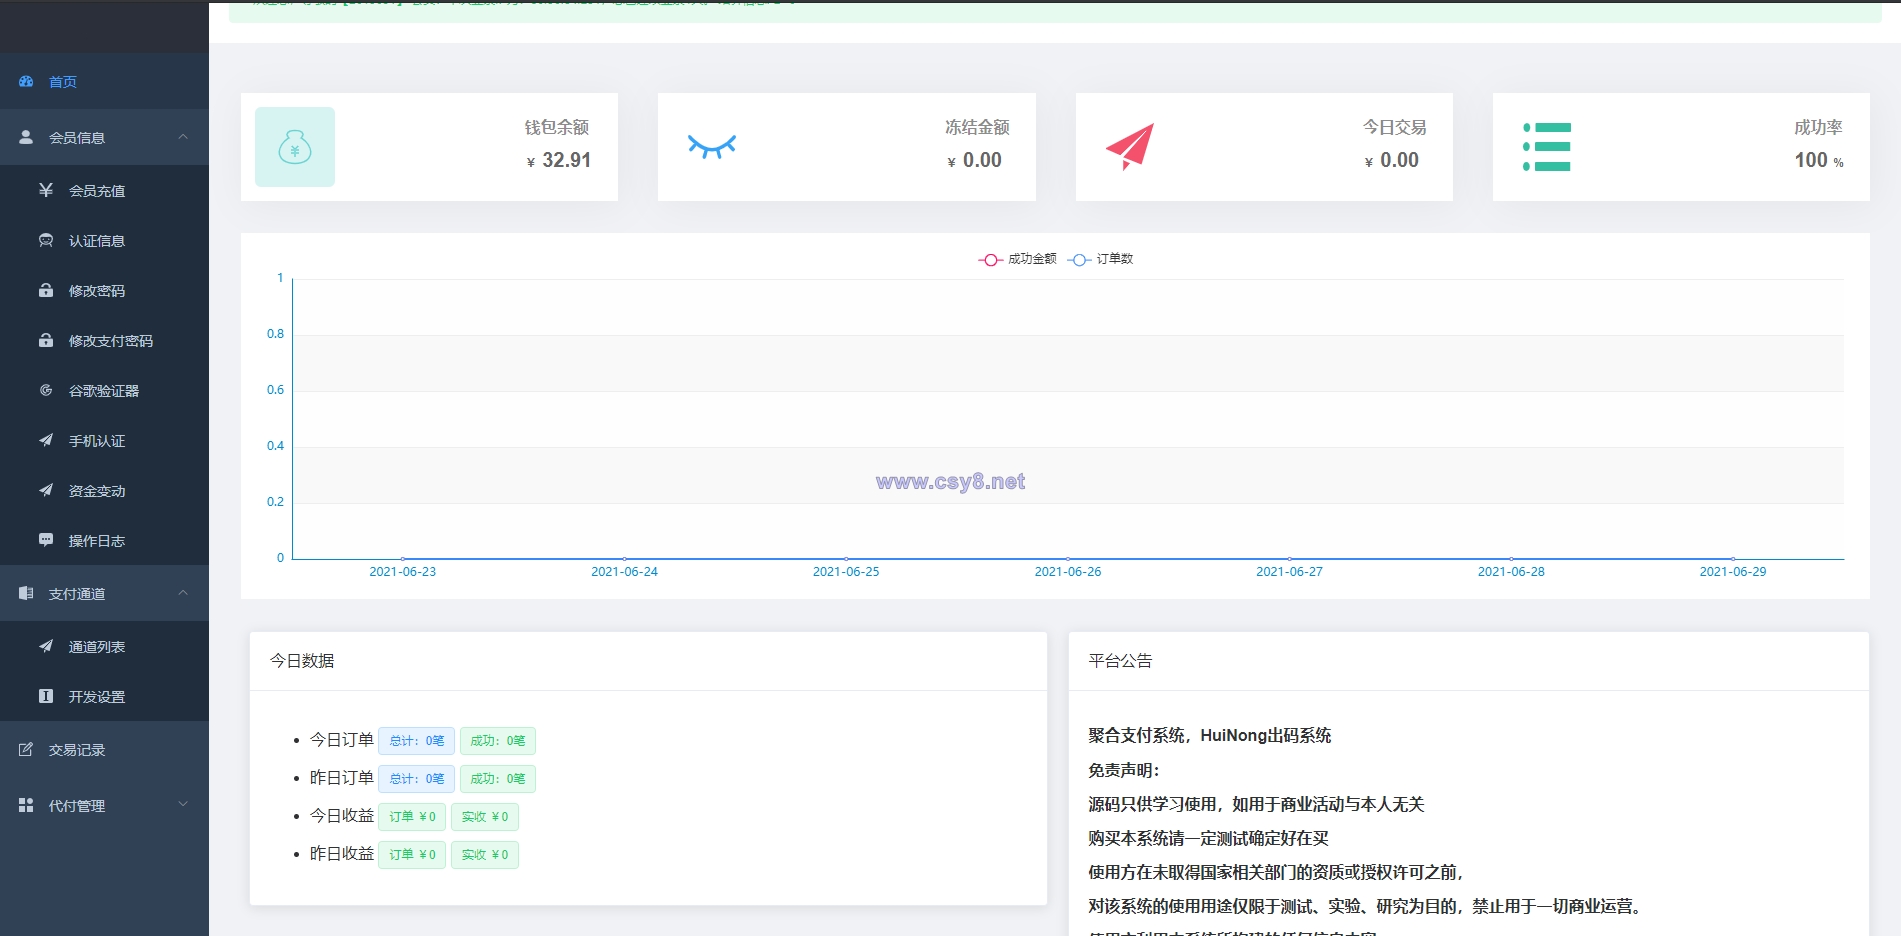Click the paper plane icon beside 手机认证
1901x936 pixels.
tap(46, 440)
